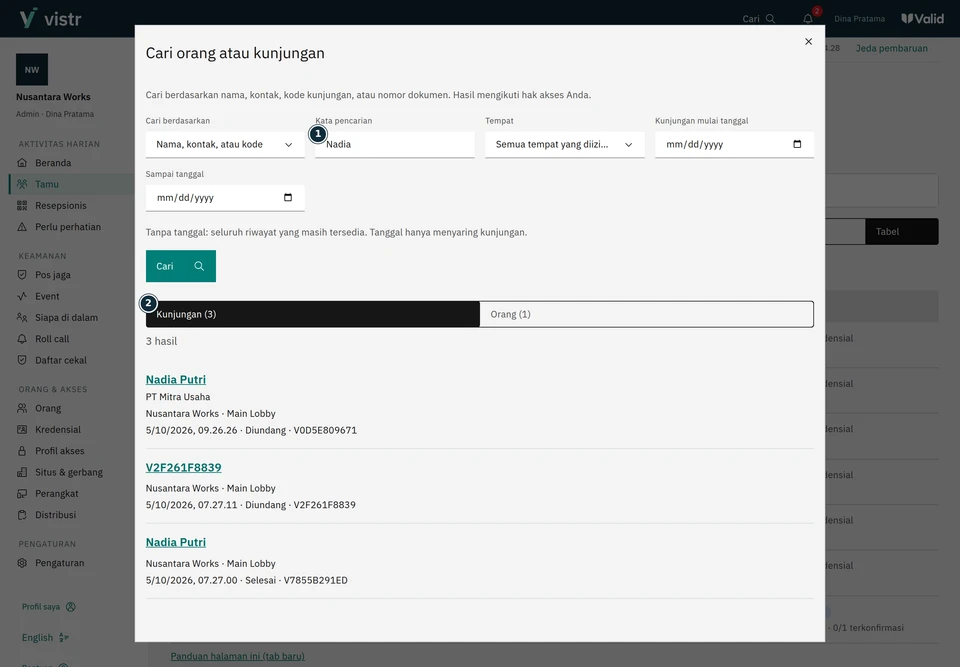Screen dimensions: 960x667
Task: Click the Beranda home icon in sidebar
Action: [22, 163]
